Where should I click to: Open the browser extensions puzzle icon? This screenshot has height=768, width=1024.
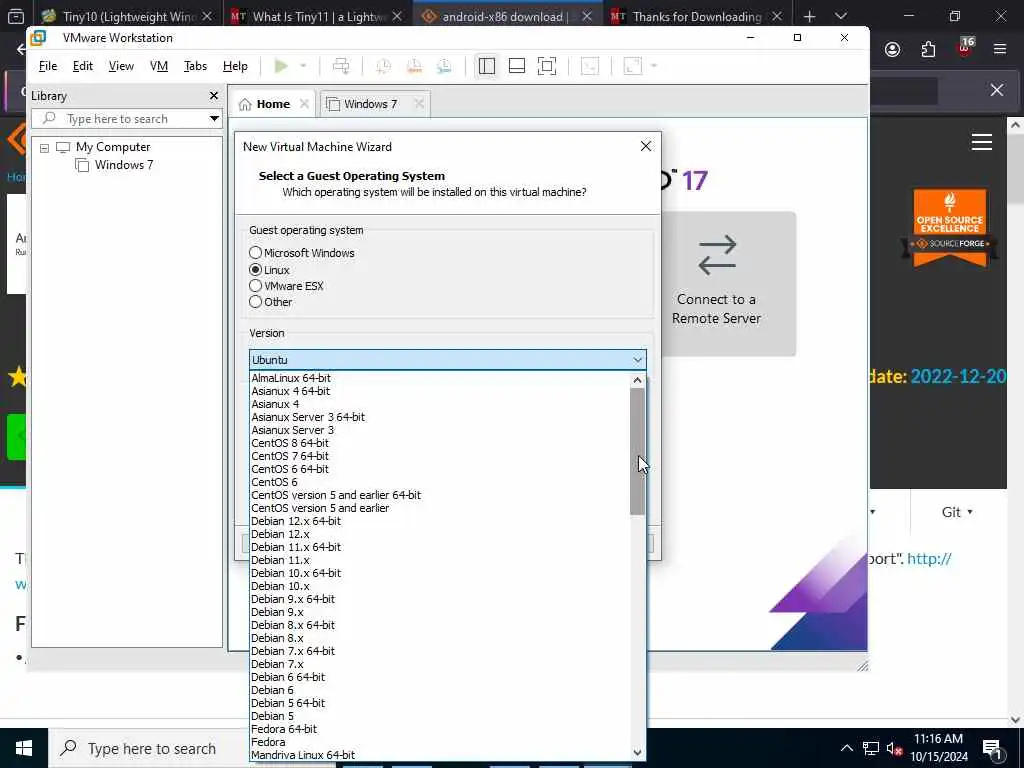click(x=928, y=50)
